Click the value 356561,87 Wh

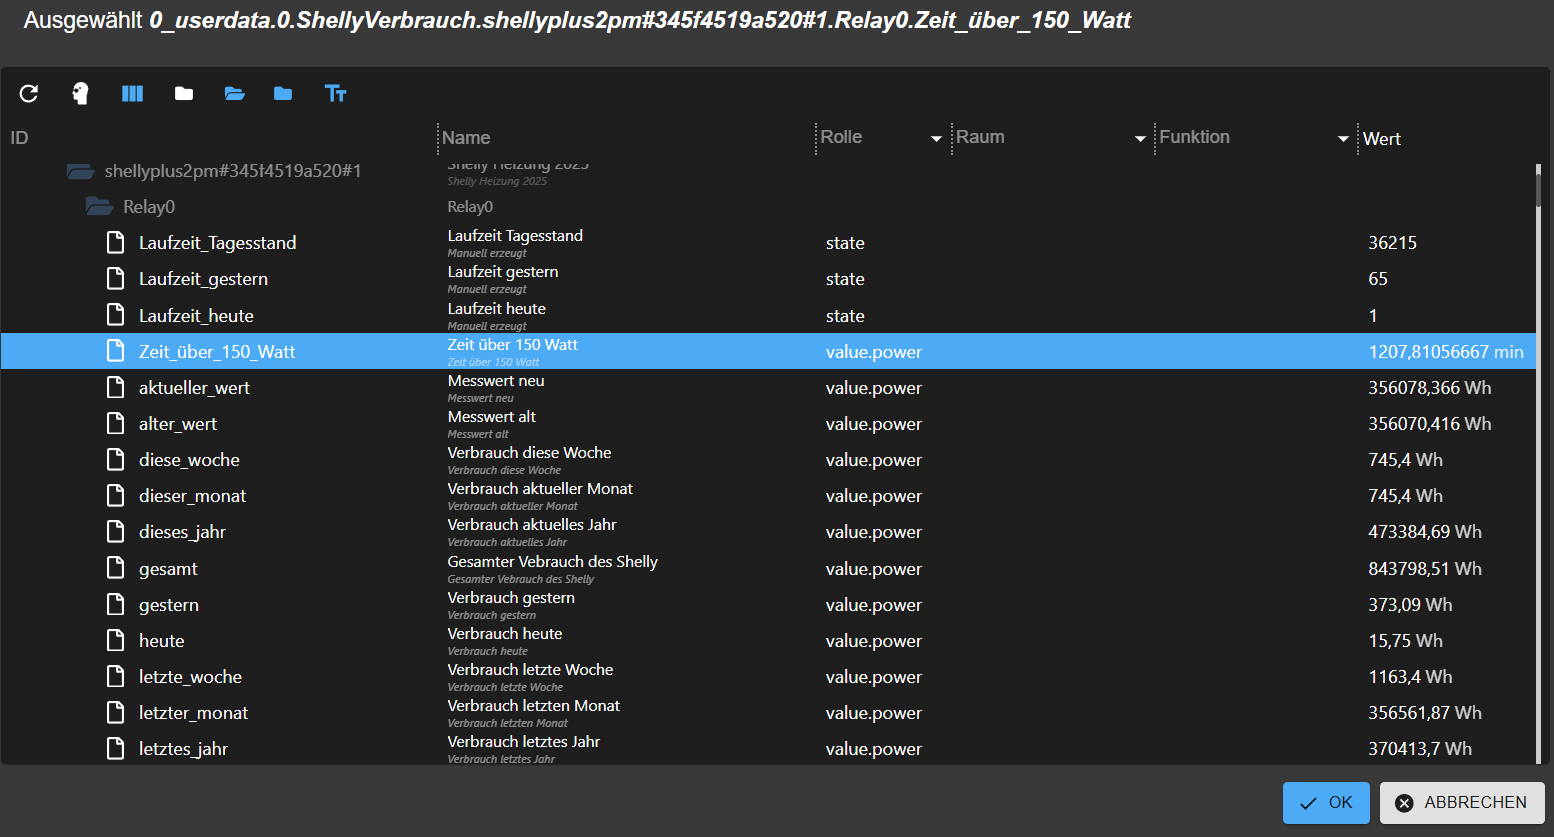coord(1425,712)
